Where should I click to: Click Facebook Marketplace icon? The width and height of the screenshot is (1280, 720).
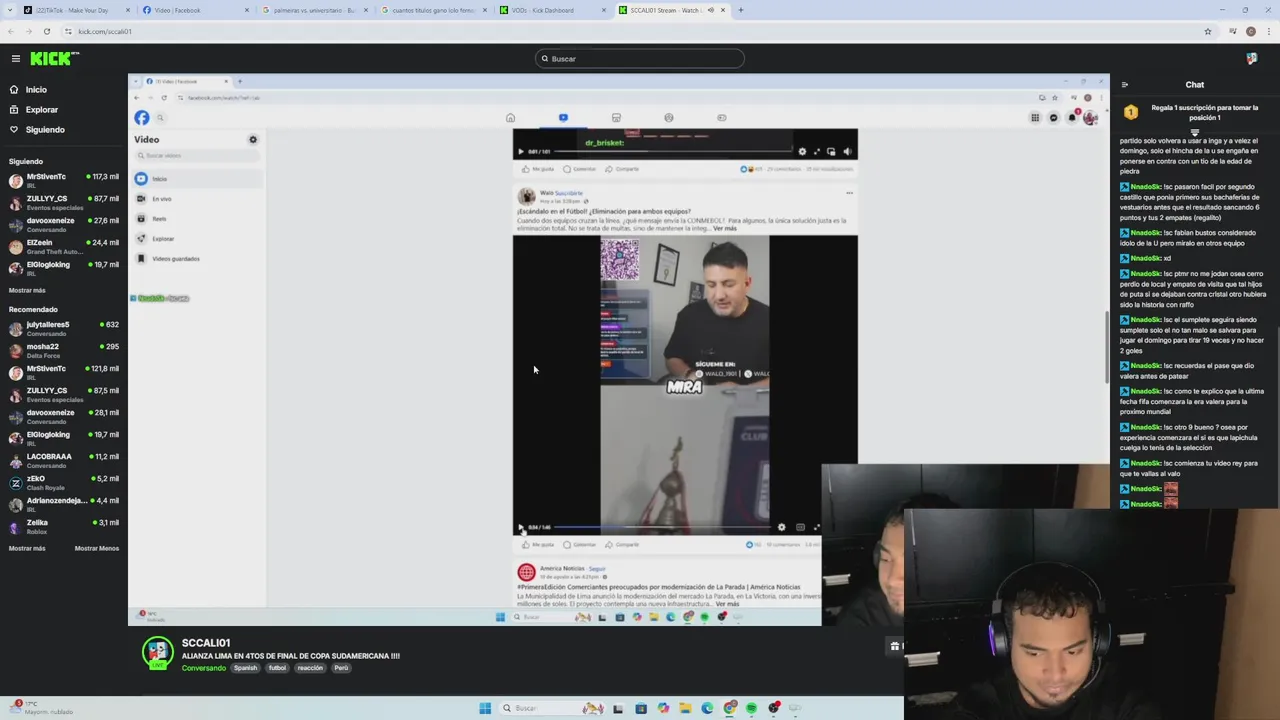616,118
